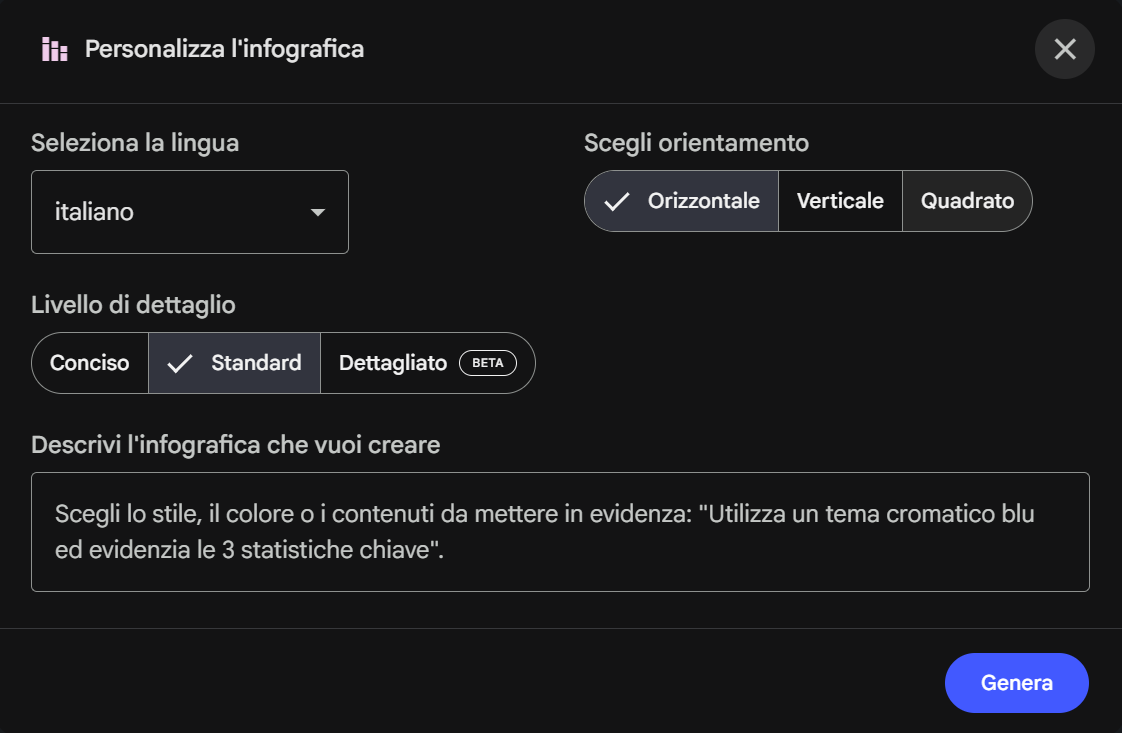
Task: Set detail level to Conciso
Action: [x=90, y=363]
